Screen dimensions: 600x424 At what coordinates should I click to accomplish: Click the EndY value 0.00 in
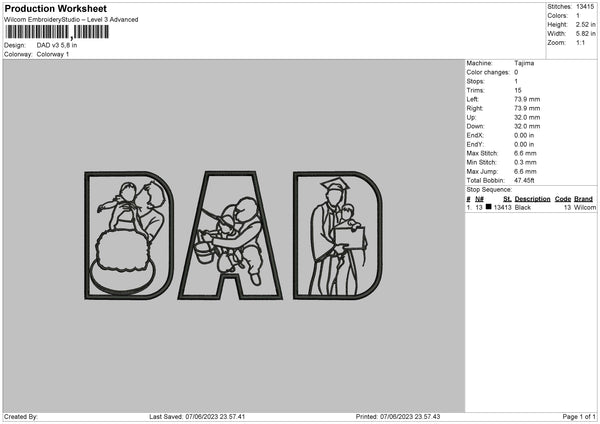[524, 144]
